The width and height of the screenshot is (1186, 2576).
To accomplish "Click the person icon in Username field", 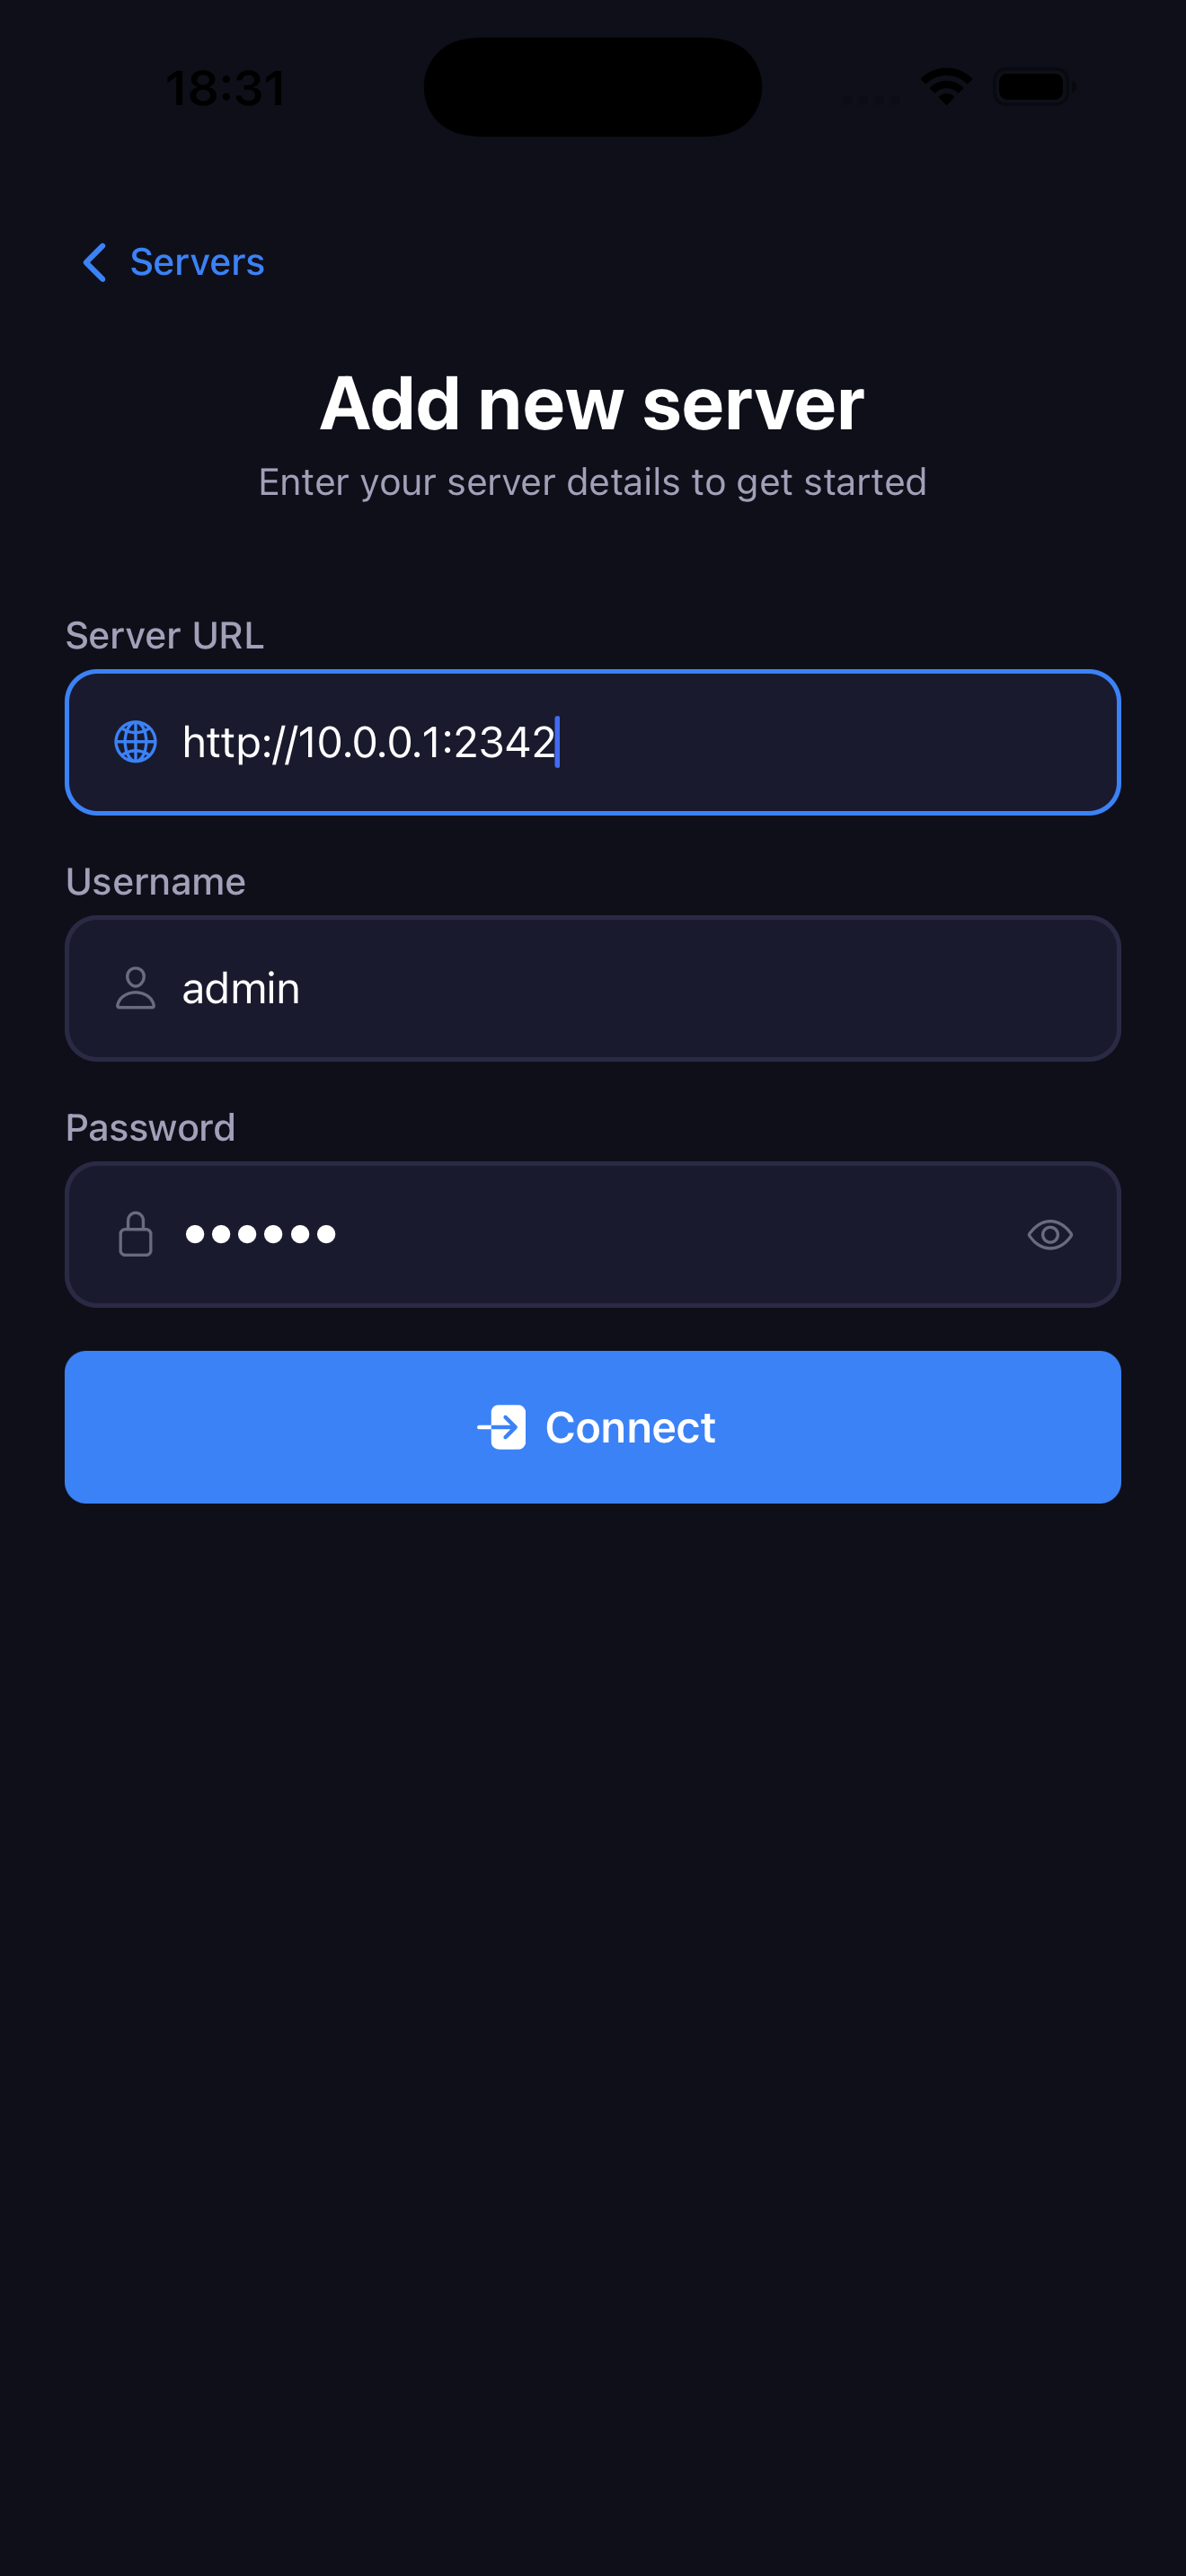I will [x=136, y=988].
